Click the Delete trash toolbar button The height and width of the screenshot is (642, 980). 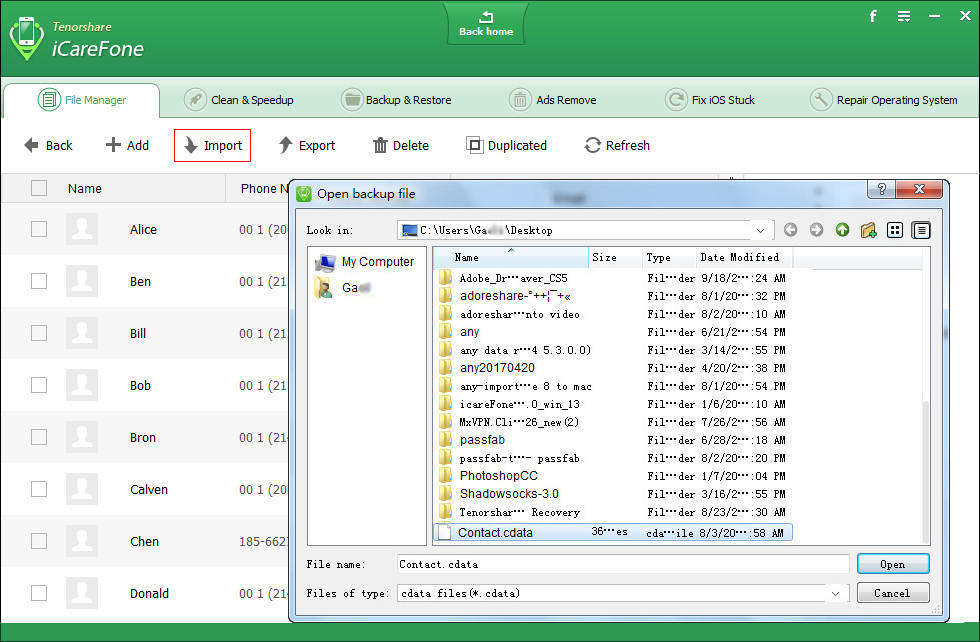400,145
